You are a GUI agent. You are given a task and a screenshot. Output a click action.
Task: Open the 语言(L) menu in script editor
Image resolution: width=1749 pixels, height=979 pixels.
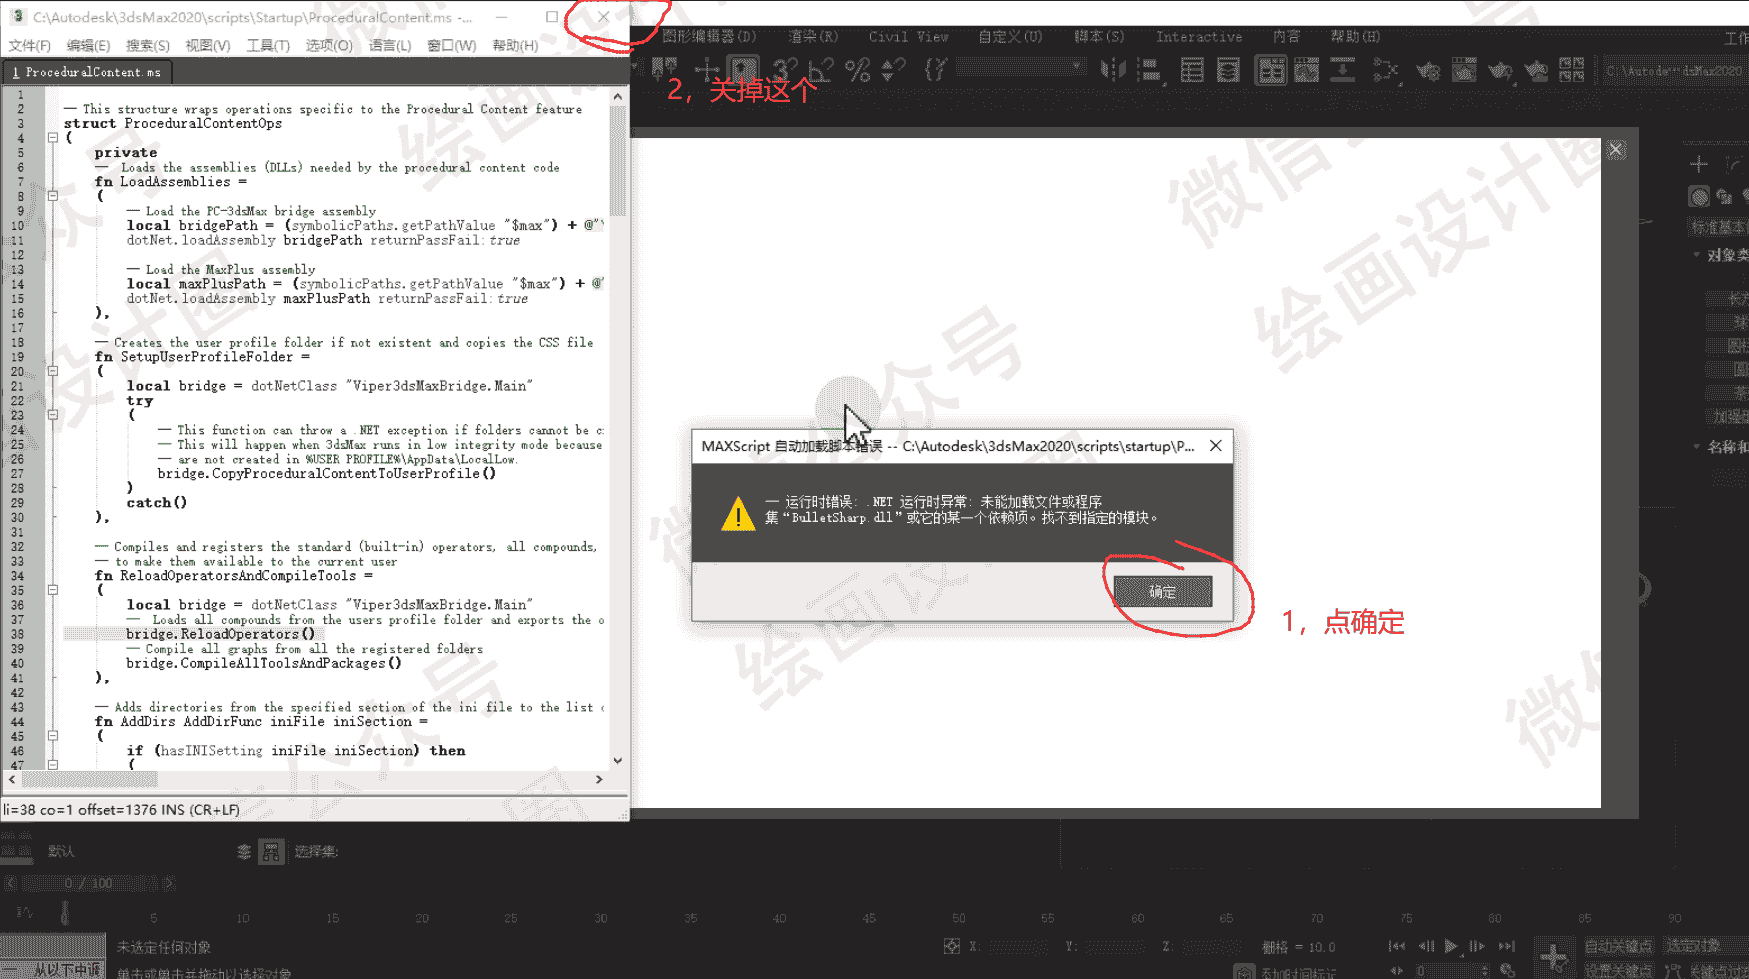[389, 45]
